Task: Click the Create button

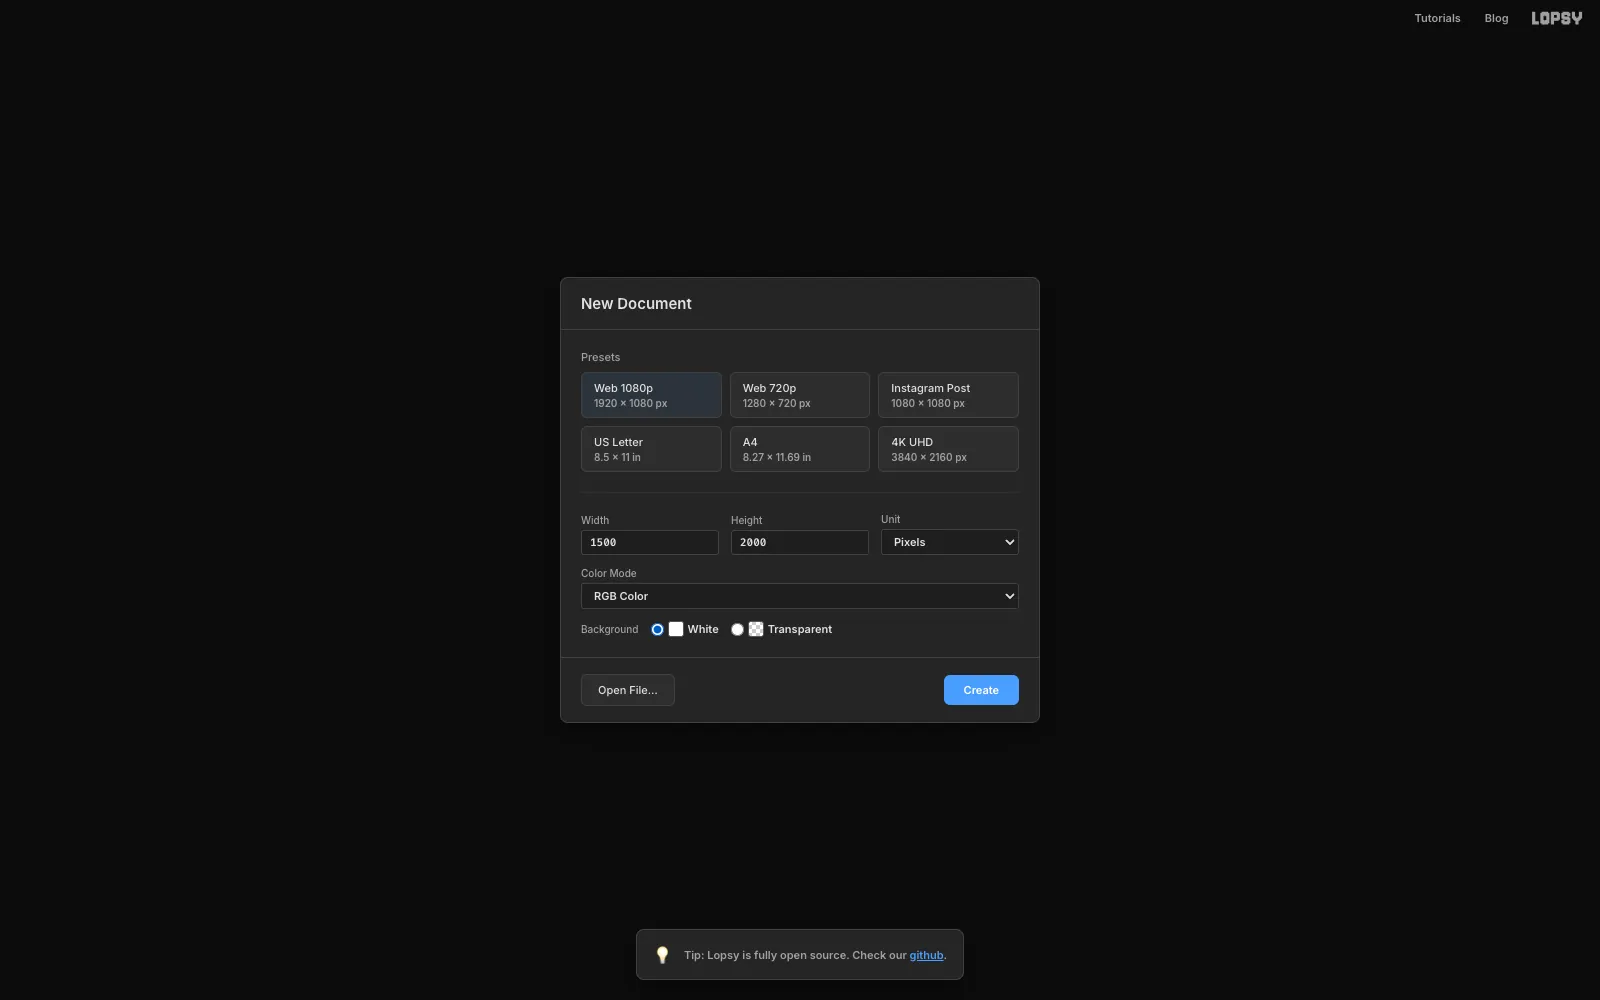Action: 981,690
